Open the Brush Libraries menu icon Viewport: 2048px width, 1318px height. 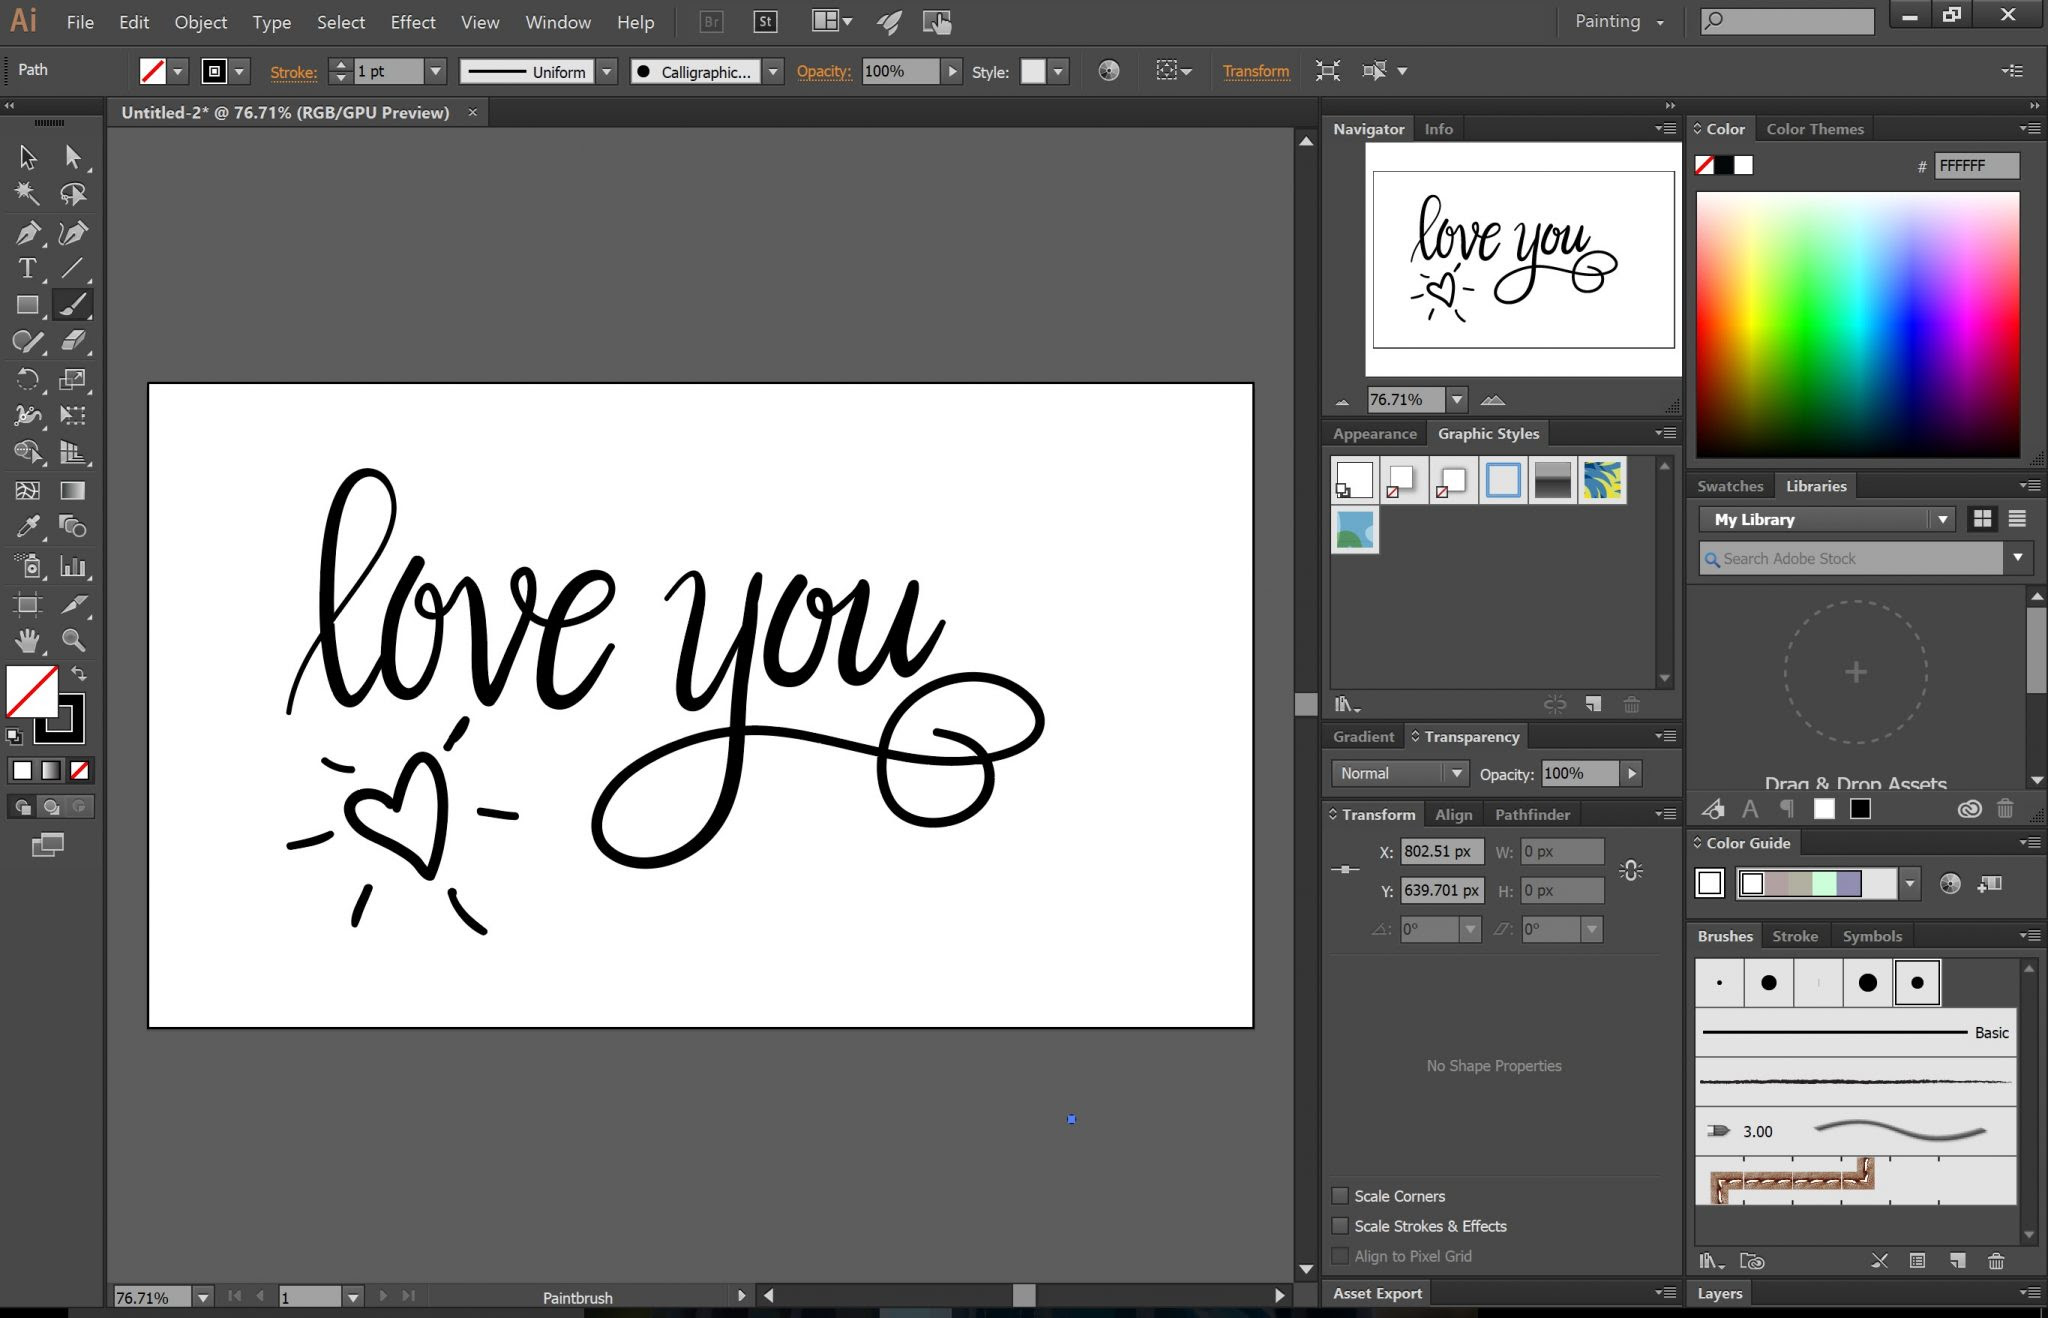coord(1711,1261)
